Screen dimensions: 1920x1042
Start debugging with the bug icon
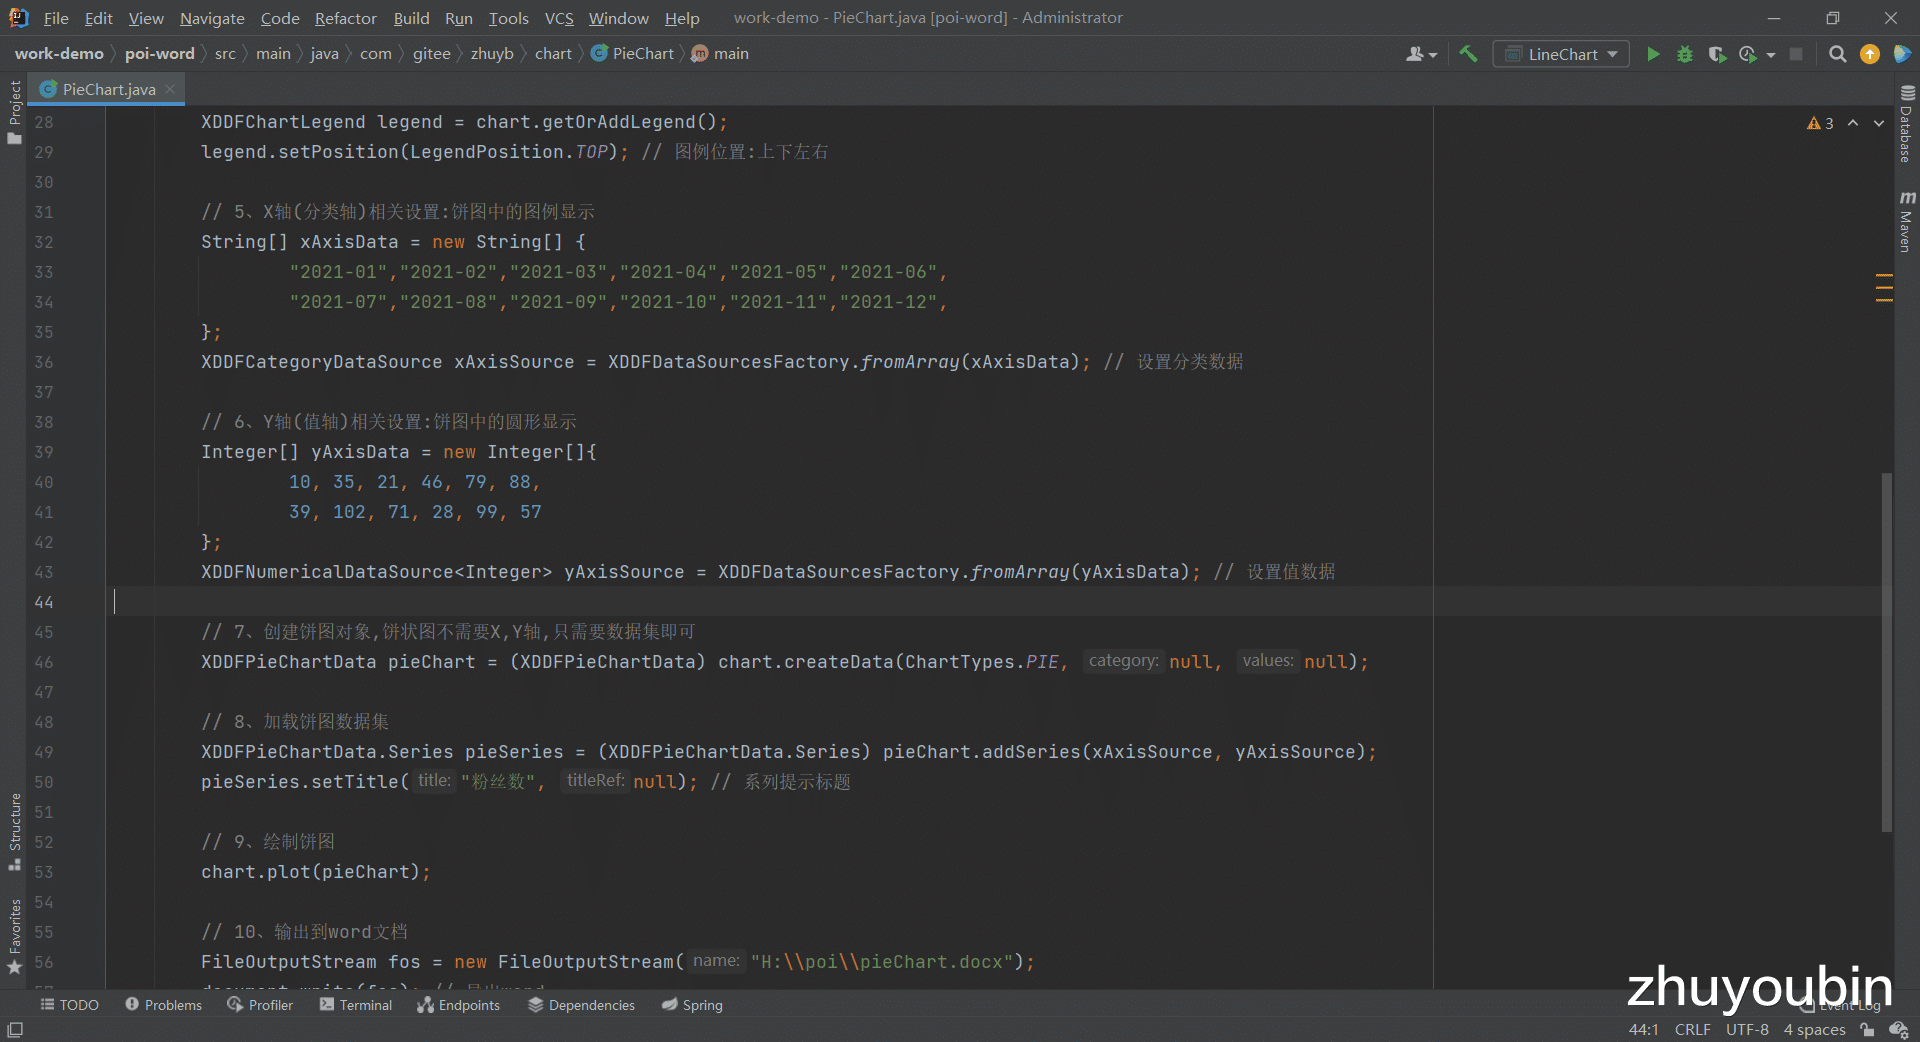coord(1685,54)
